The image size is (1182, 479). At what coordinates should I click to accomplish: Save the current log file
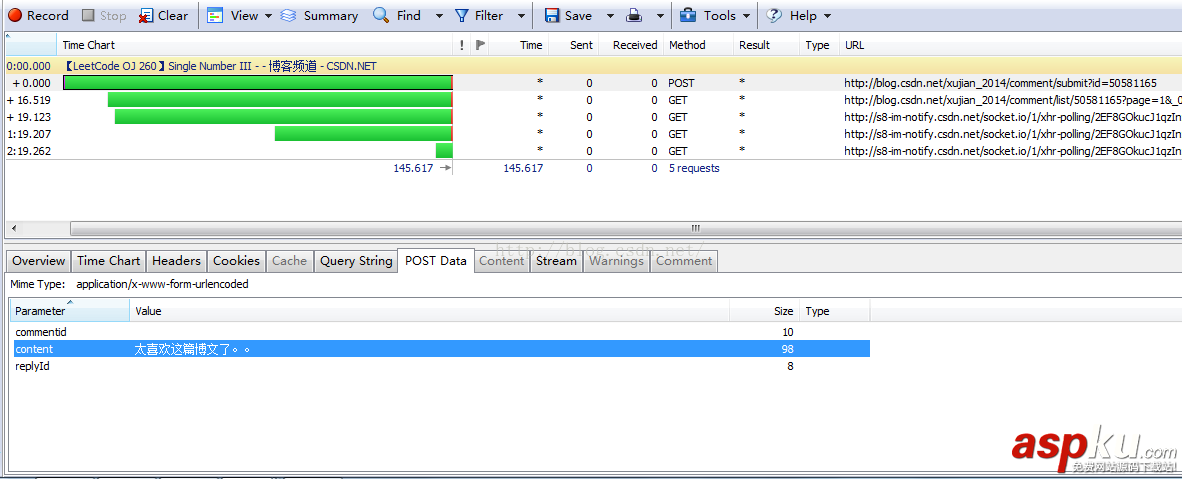coord(567,15)
